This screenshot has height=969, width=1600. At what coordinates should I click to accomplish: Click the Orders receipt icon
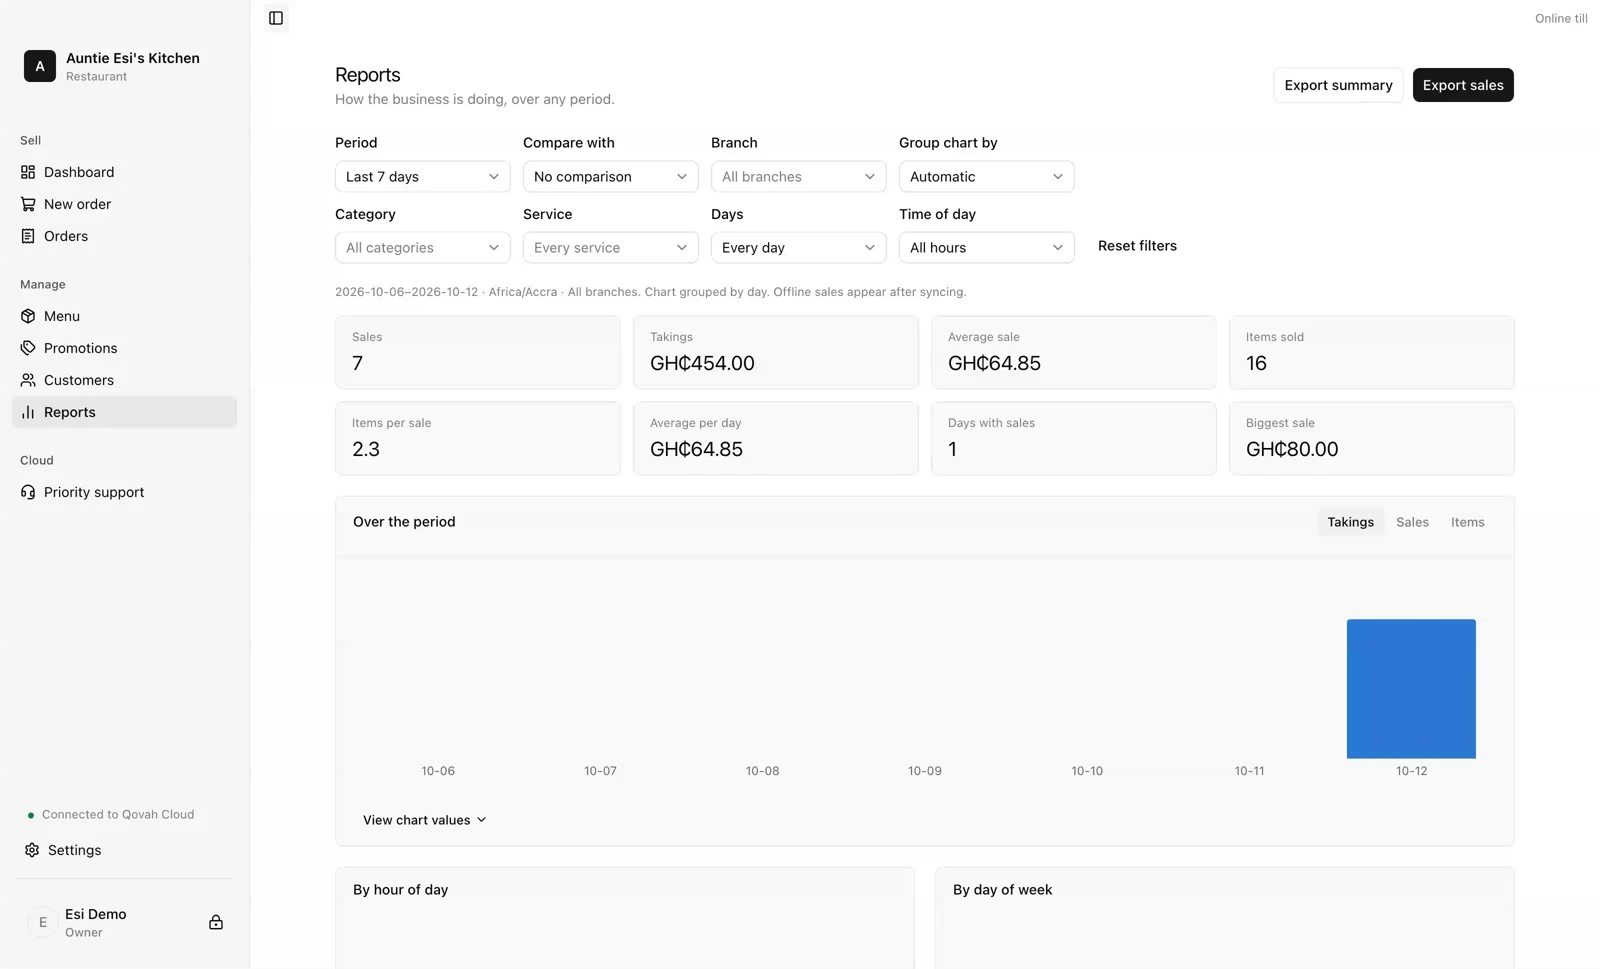[28, 236]
